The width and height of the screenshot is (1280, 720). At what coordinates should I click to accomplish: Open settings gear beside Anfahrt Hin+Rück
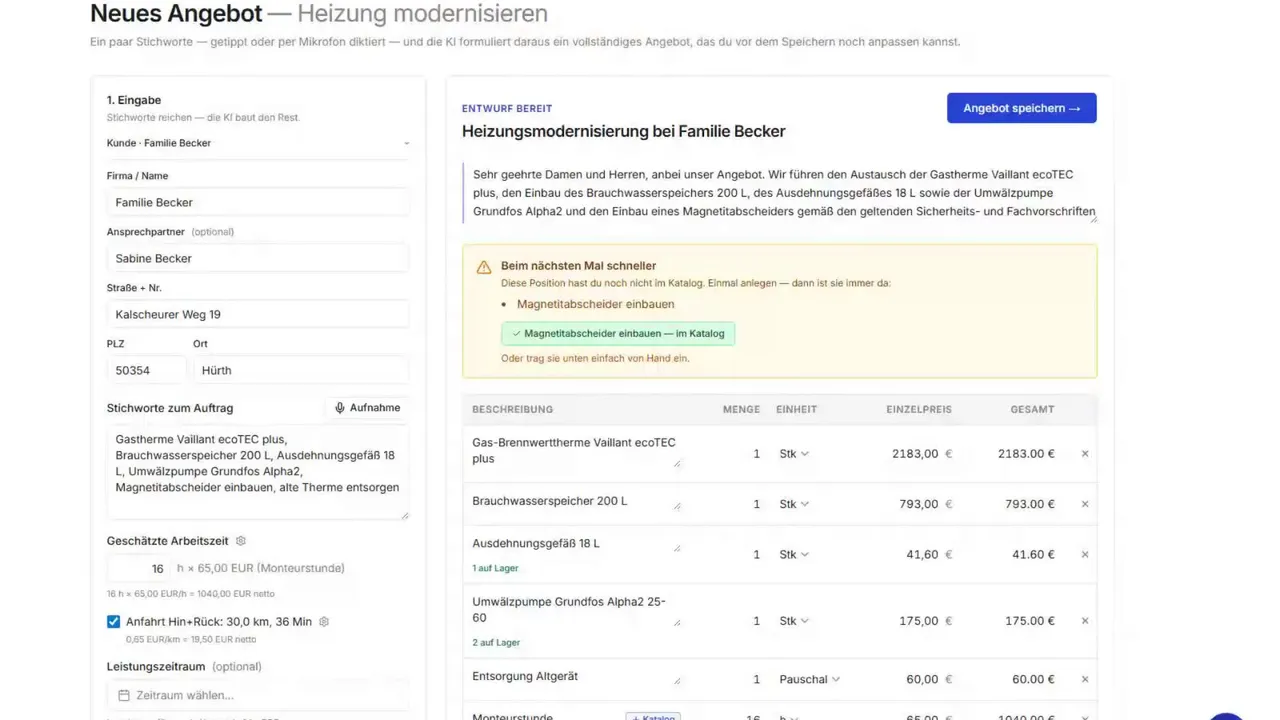coord(324,621)
